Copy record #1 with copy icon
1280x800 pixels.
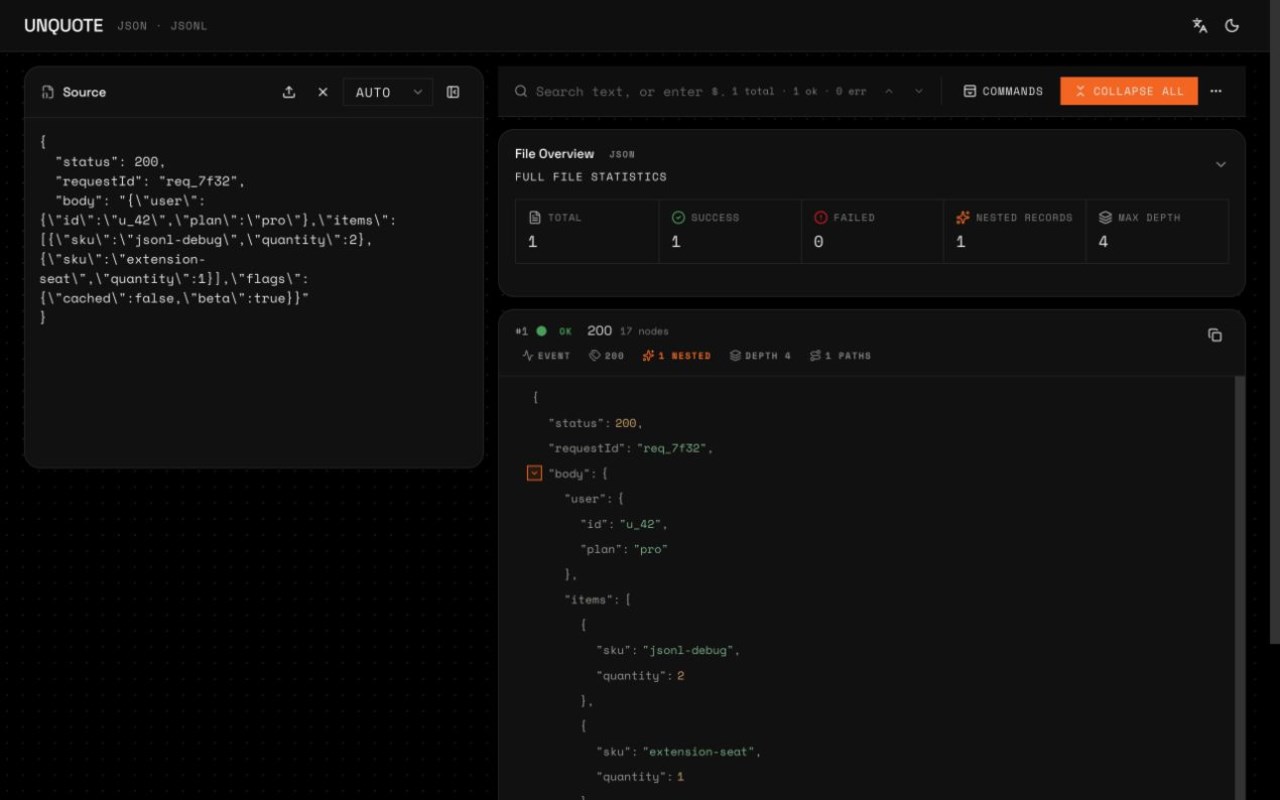click(x=1215, y=335)
